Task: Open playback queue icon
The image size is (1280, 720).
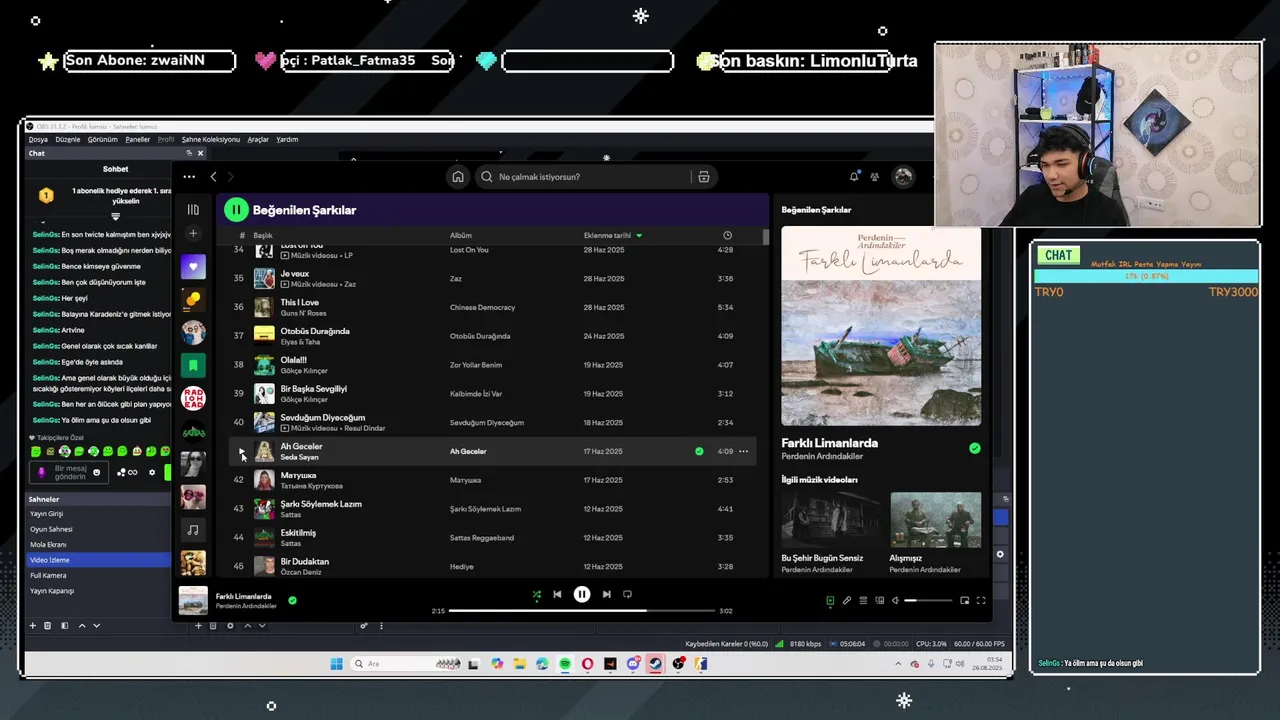Action: [x=863, y=600]
